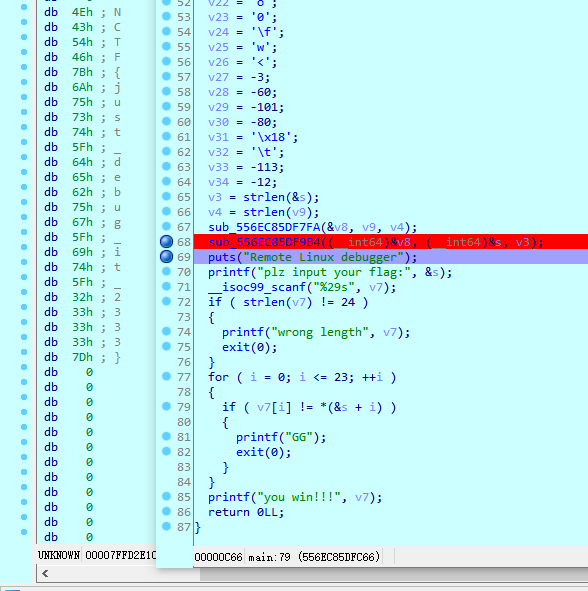Image resolution: width=588 pixels, height=591 pixels.
Task: Click __isoc99_scanf on line 71
Action: click(257, 287)
